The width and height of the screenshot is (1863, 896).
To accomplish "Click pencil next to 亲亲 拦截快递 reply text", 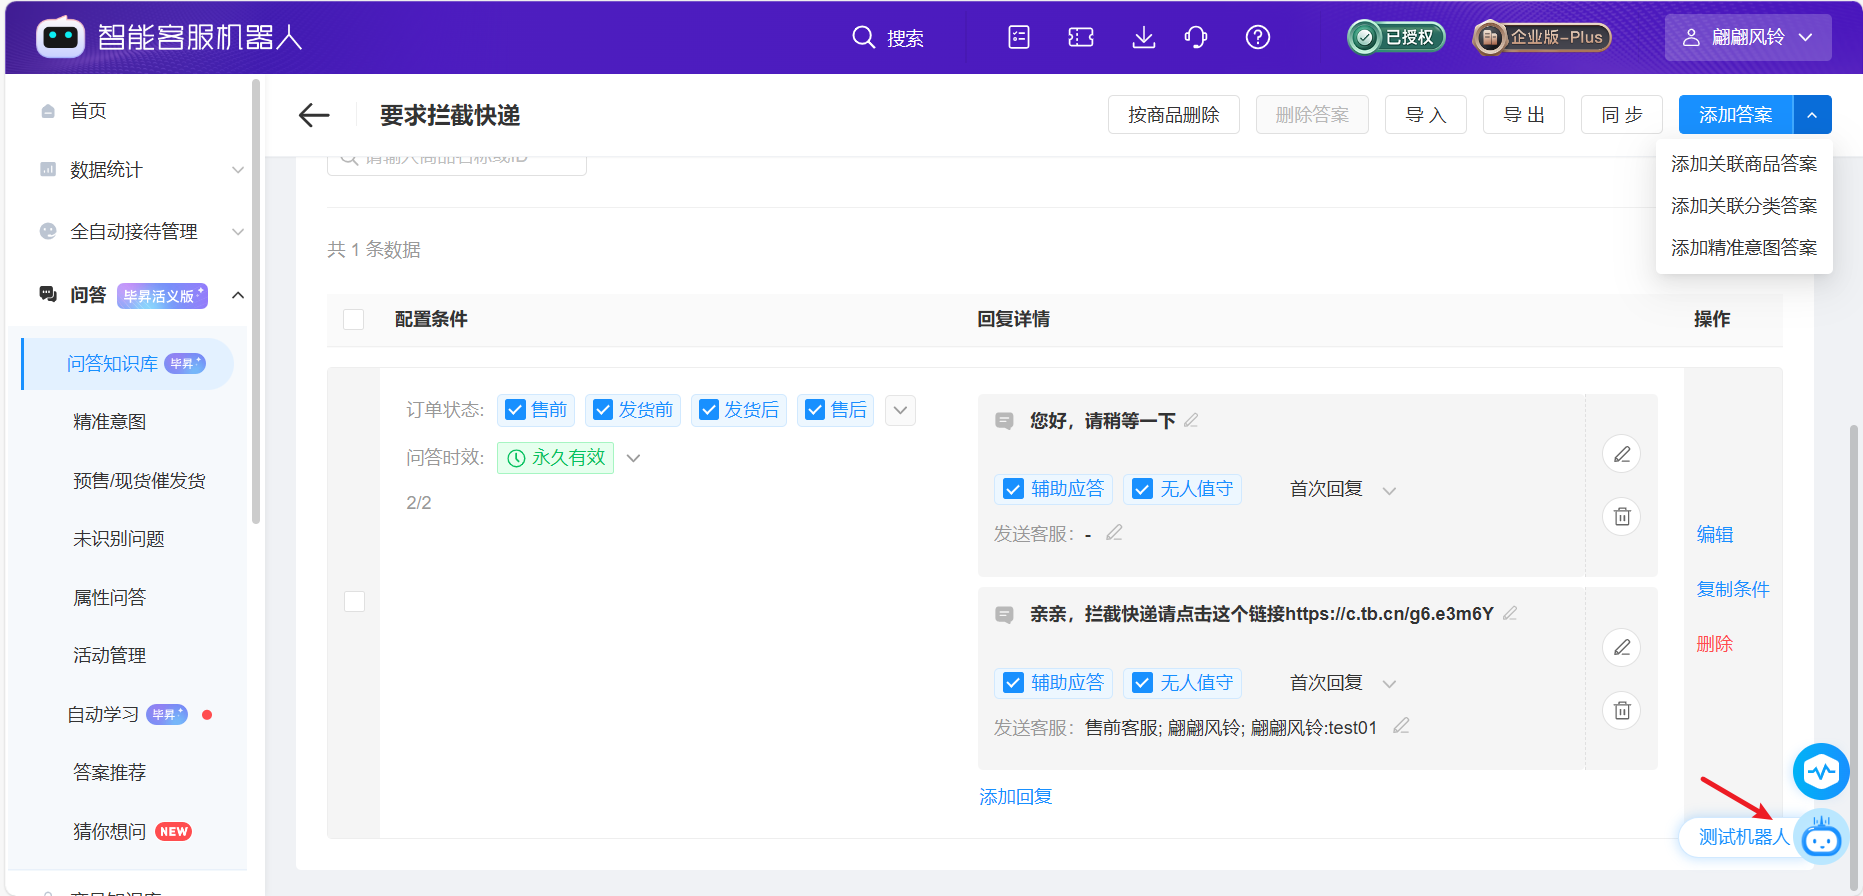I will coord(1510,613).
